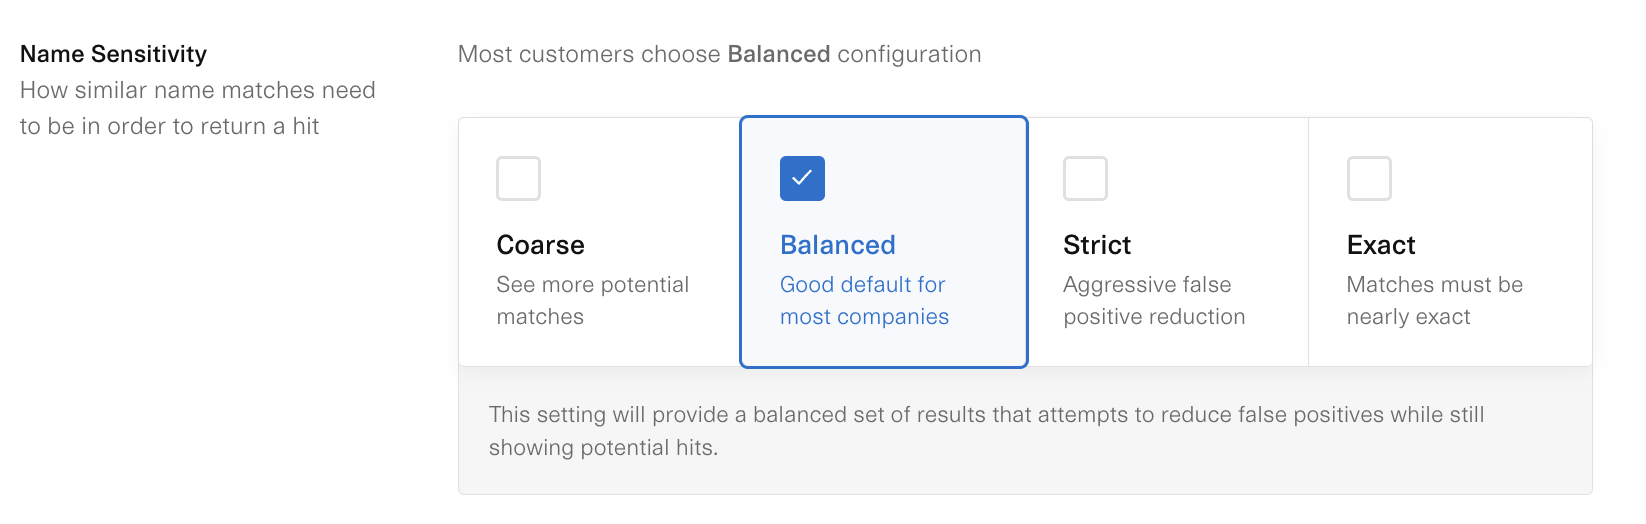The height and width of the screenshot is (524, 1646).
Task: Click 'Aggressive false positive reduction' description
Action: point(1154,300)
